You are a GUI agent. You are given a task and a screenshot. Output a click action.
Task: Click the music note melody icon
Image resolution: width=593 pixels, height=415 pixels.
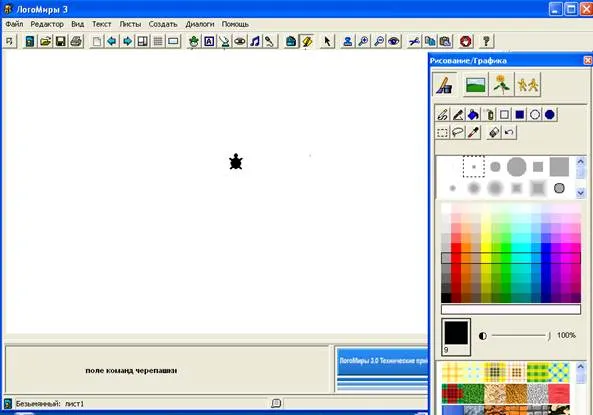coord(255,41)
